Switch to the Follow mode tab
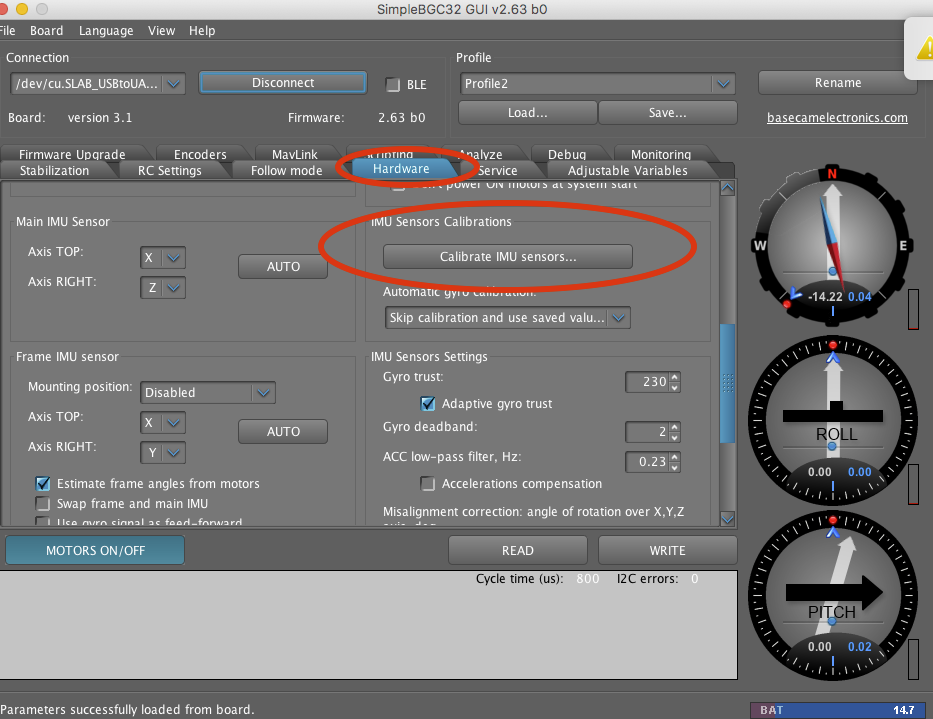Viewport: 933px width, 719px height. pos(286,171)
